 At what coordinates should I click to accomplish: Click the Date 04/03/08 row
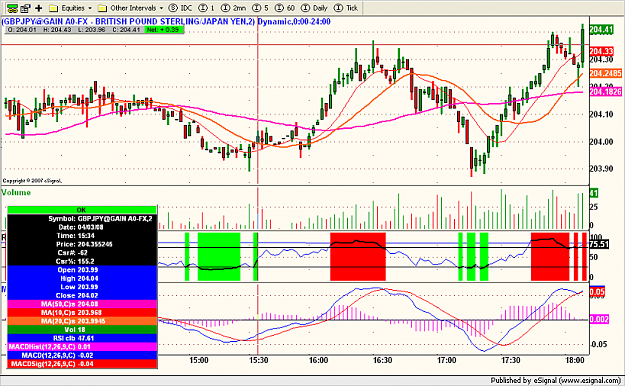[x=82, y=227]
